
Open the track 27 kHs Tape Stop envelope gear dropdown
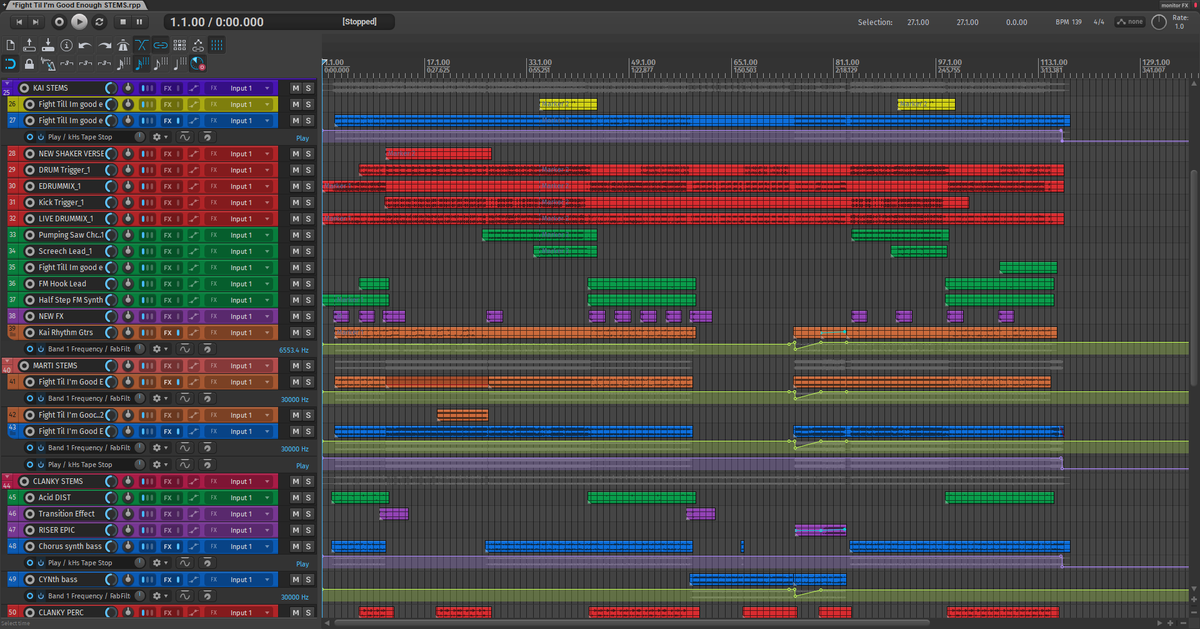pyautogui.click(x=159, y=137)
